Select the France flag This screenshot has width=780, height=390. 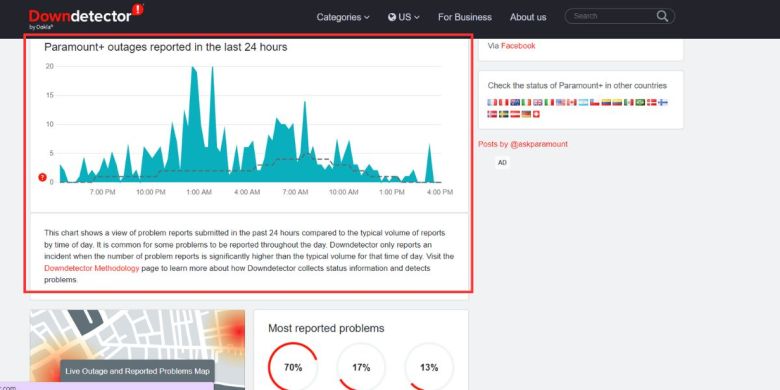(492, 102)
